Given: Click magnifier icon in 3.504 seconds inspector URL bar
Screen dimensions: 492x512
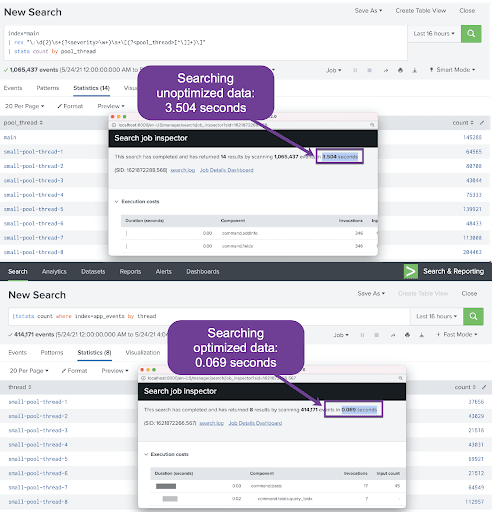Looking at the screenshot, I should coord(372,125).
